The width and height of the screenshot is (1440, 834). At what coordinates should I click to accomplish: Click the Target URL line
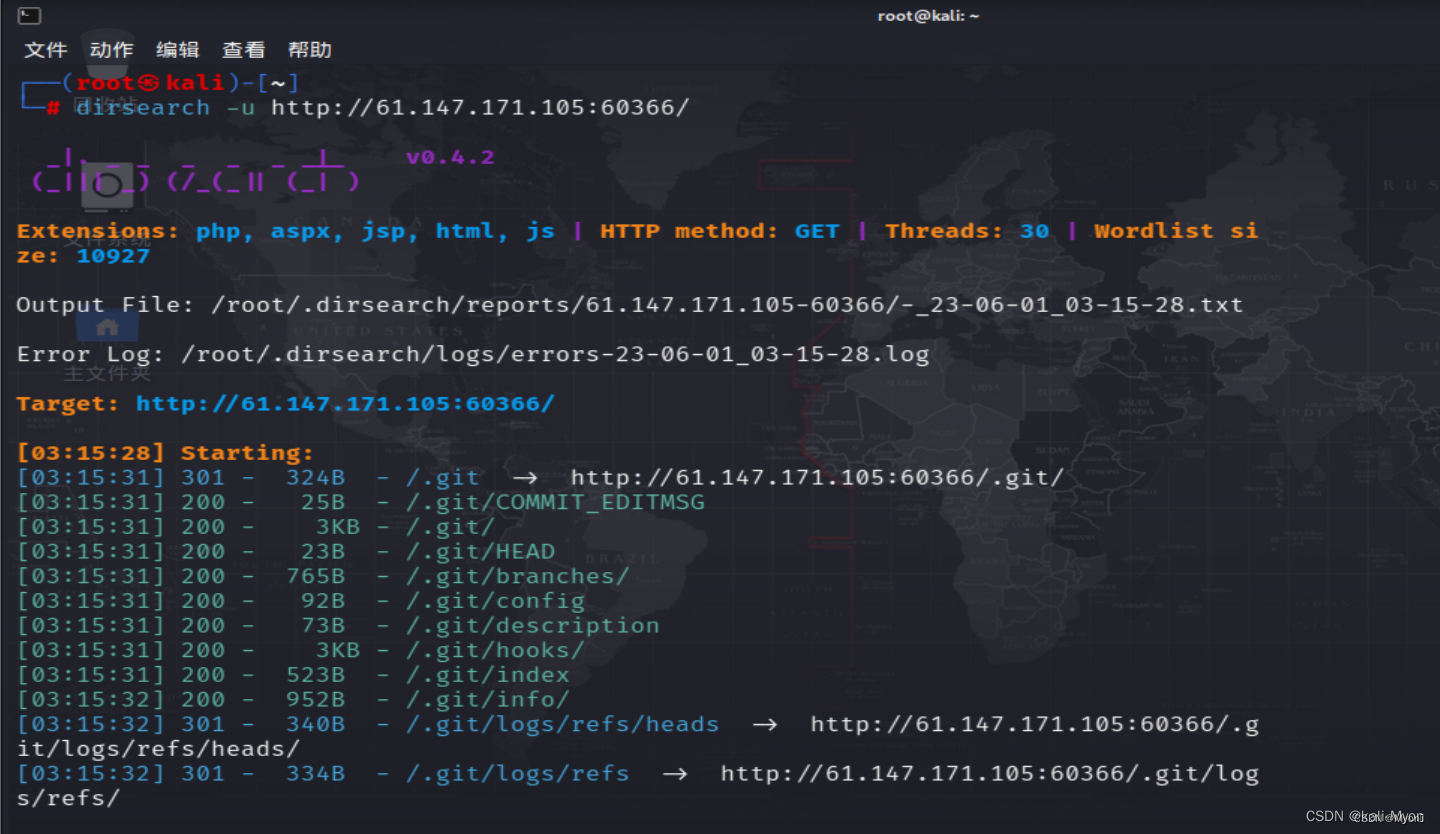(286, 403)
